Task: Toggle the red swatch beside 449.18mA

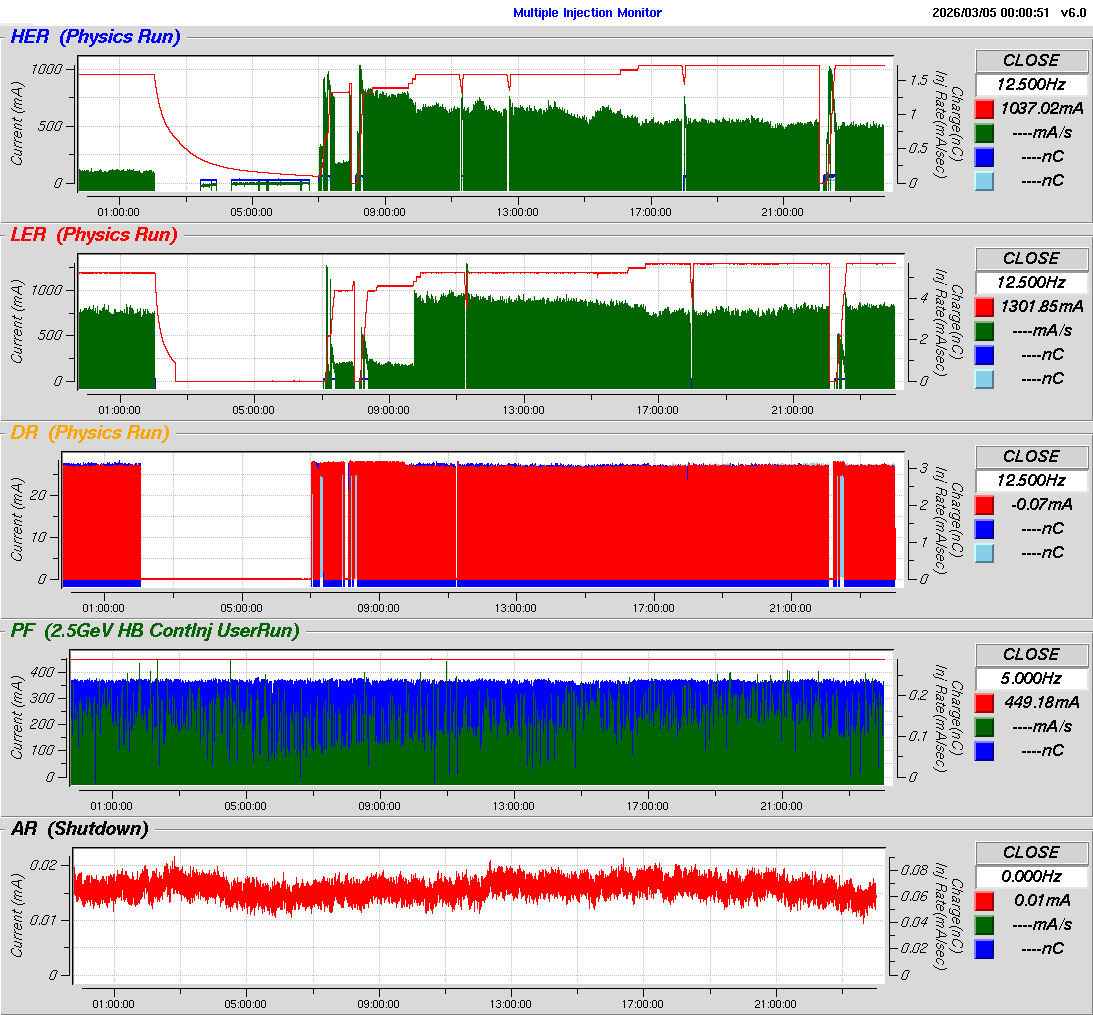Action: point(984,702)
